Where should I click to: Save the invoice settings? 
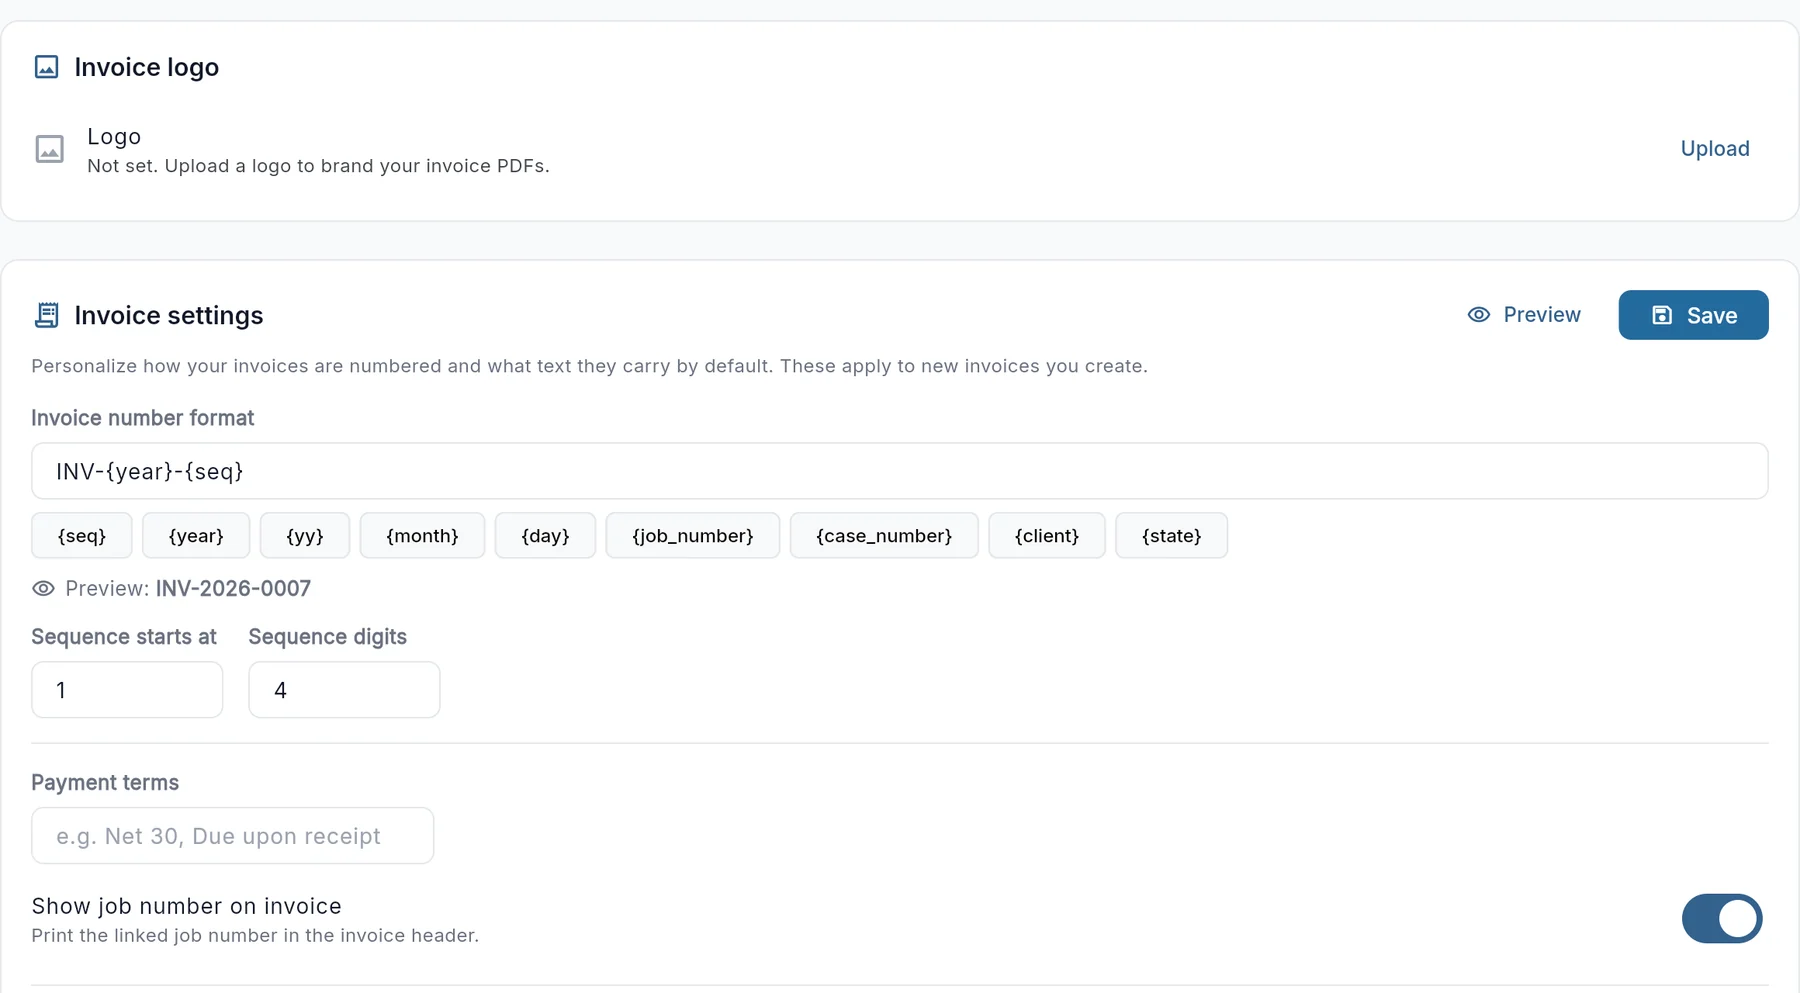point(1693,315)
